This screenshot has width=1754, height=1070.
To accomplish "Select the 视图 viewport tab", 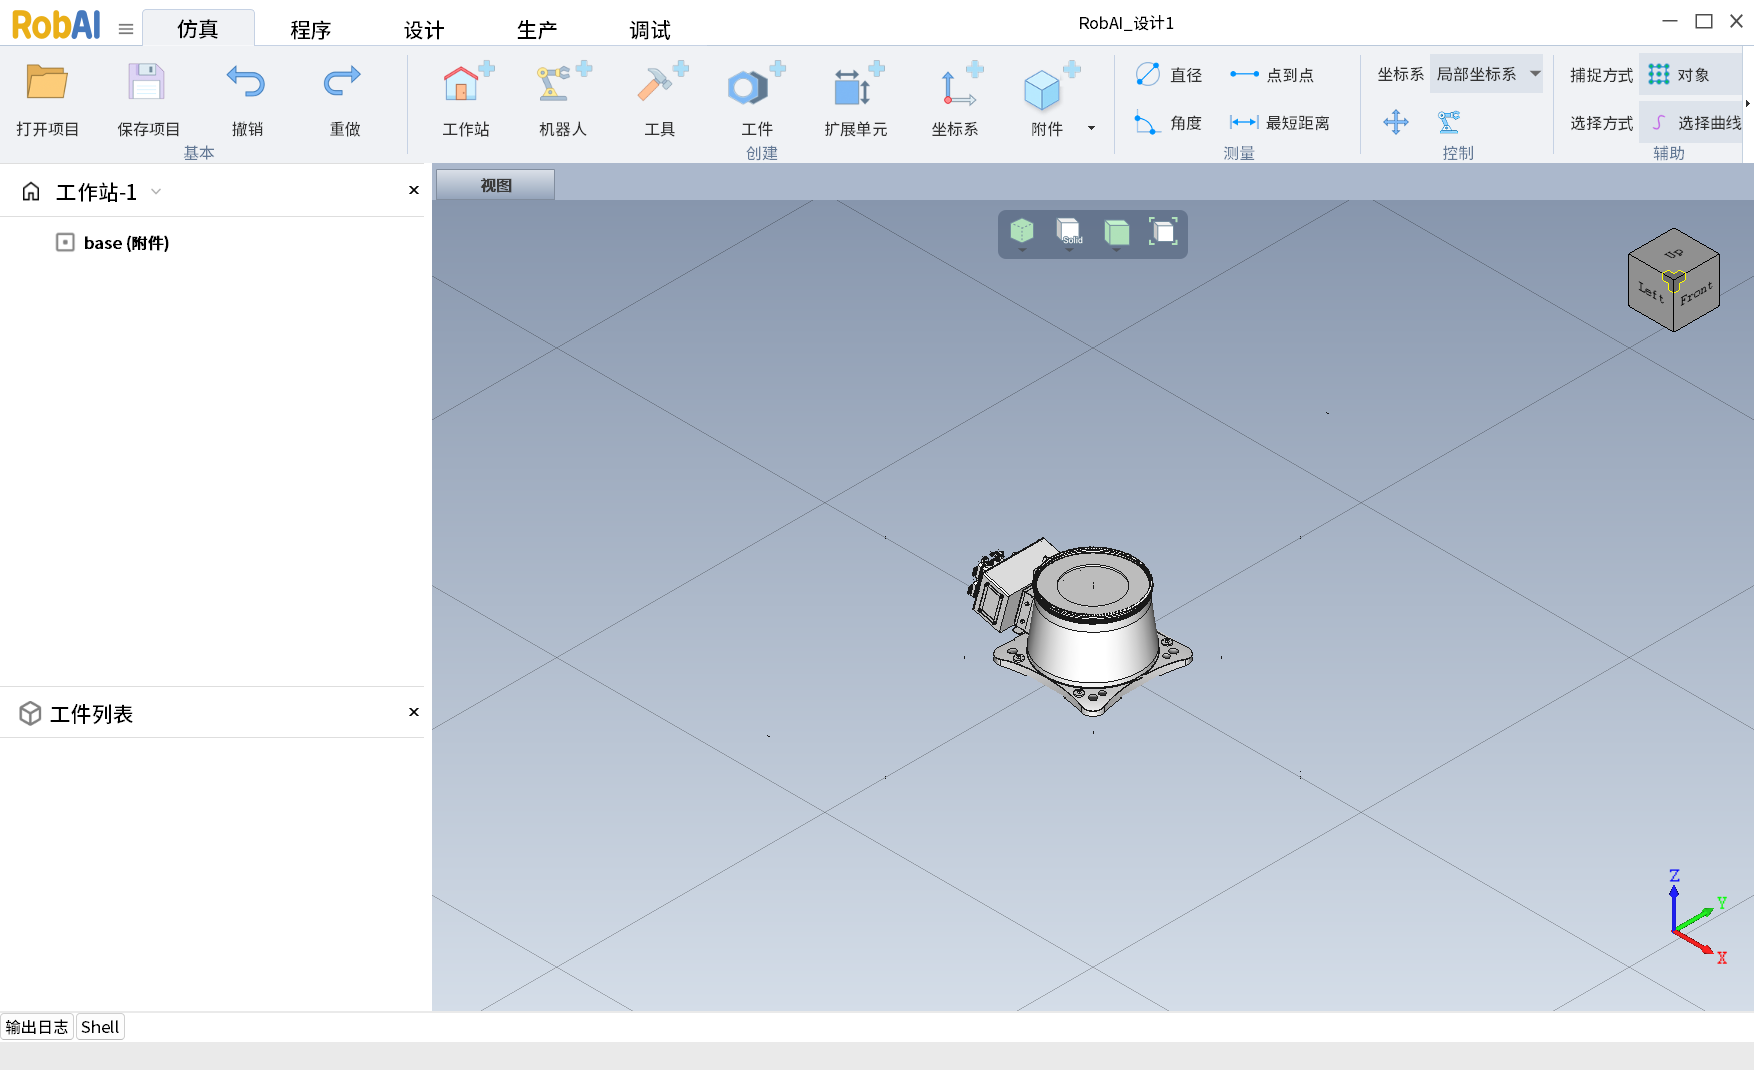I will [496, 185].
